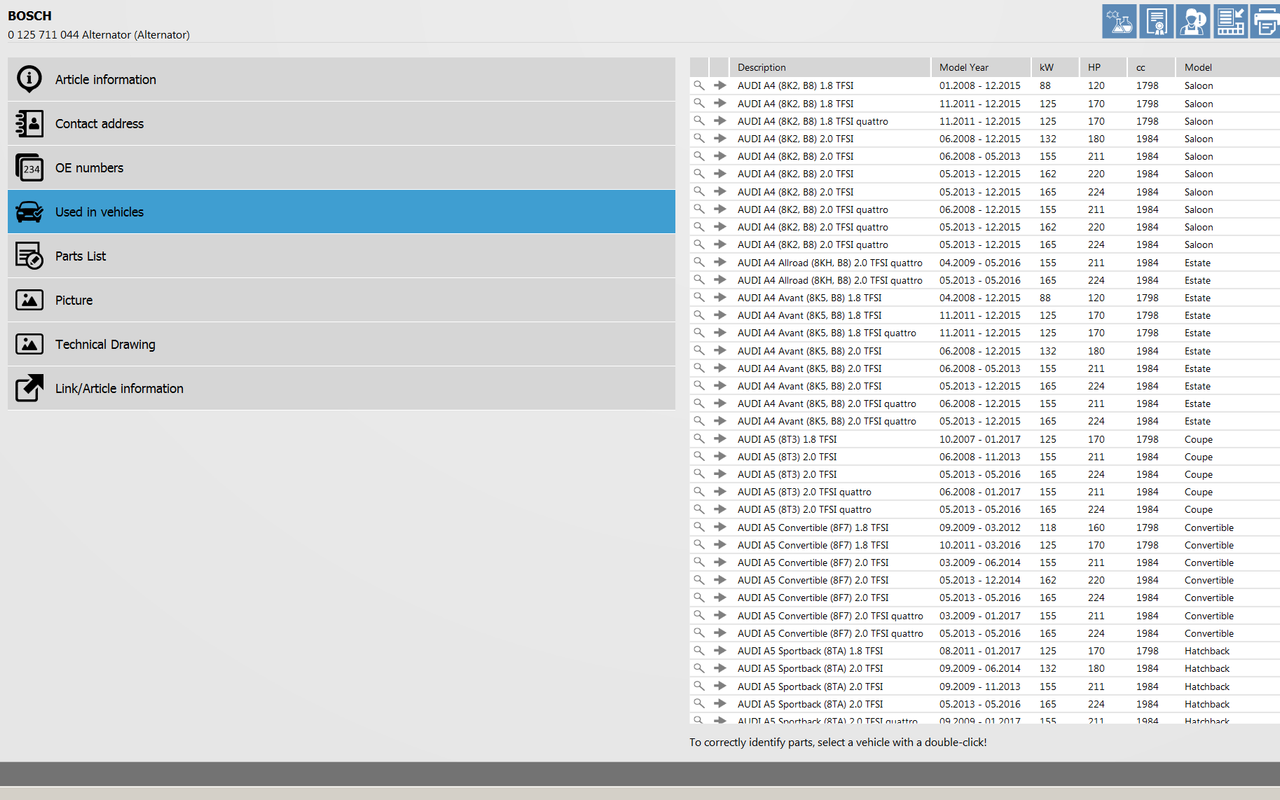The height and width of the screenshot is (800, 1280).
Task: Open the chemistry flasks icon in top toolbar
Action: 1119,21
